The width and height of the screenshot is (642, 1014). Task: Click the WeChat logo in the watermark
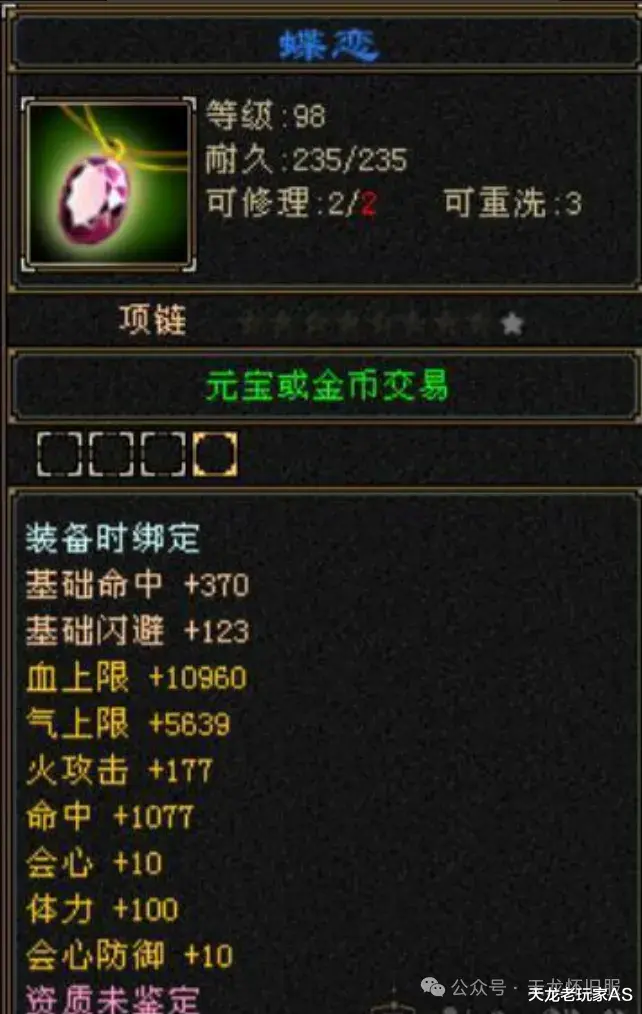point(433,987)
